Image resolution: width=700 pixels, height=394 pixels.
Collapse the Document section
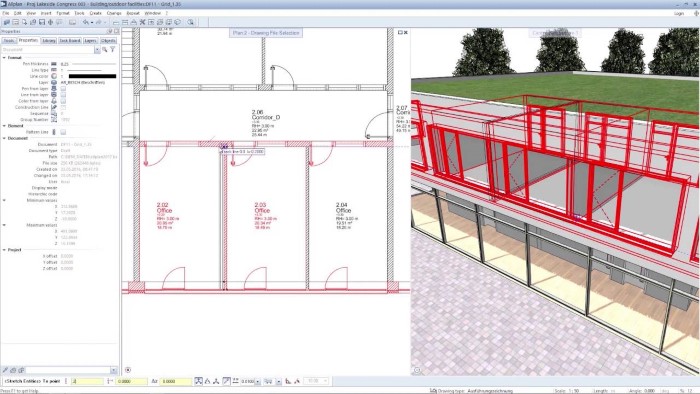coord(4,139)
